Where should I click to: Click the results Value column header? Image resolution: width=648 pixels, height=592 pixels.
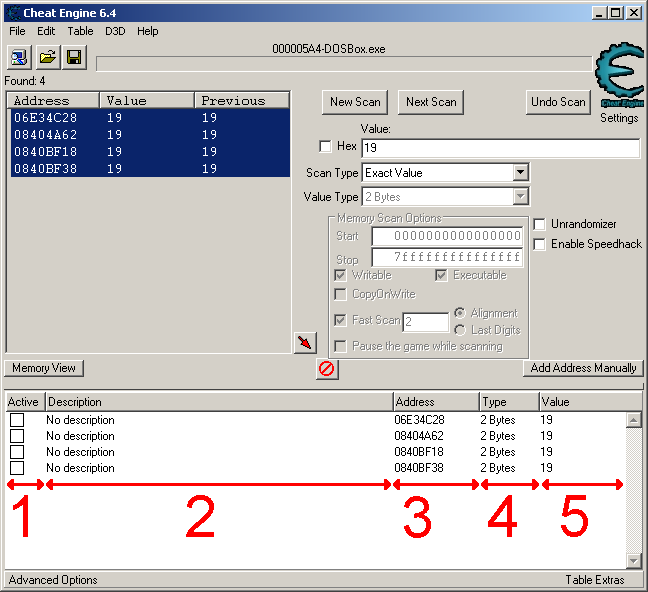click(x=147, y=100)
